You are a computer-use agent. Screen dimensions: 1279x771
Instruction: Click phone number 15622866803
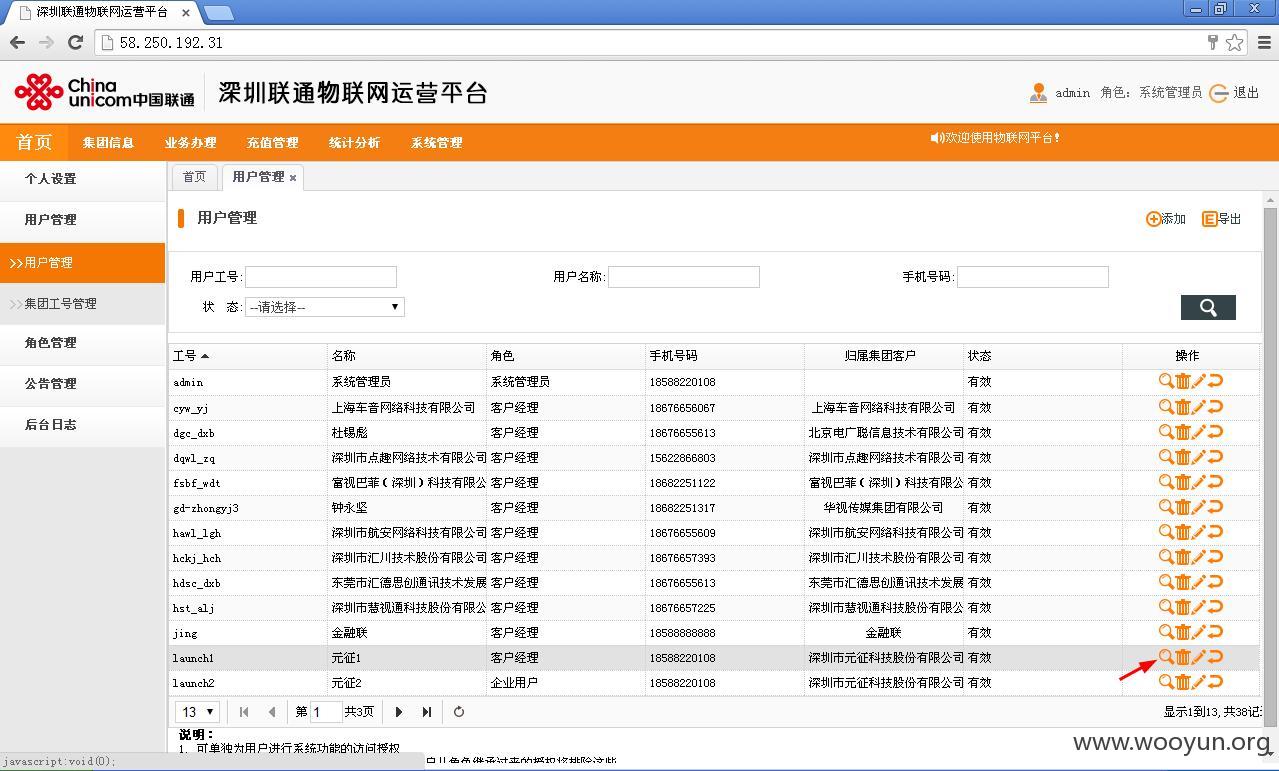[682, 458]
